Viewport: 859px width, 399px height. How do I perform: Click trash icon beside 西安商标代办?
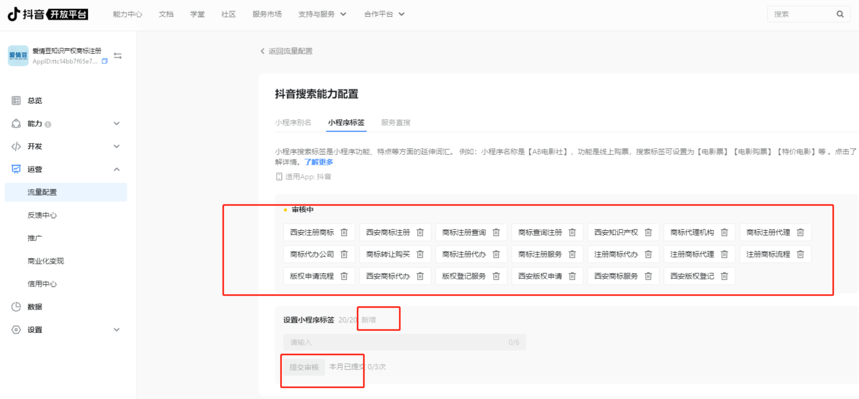coord(420,276)
